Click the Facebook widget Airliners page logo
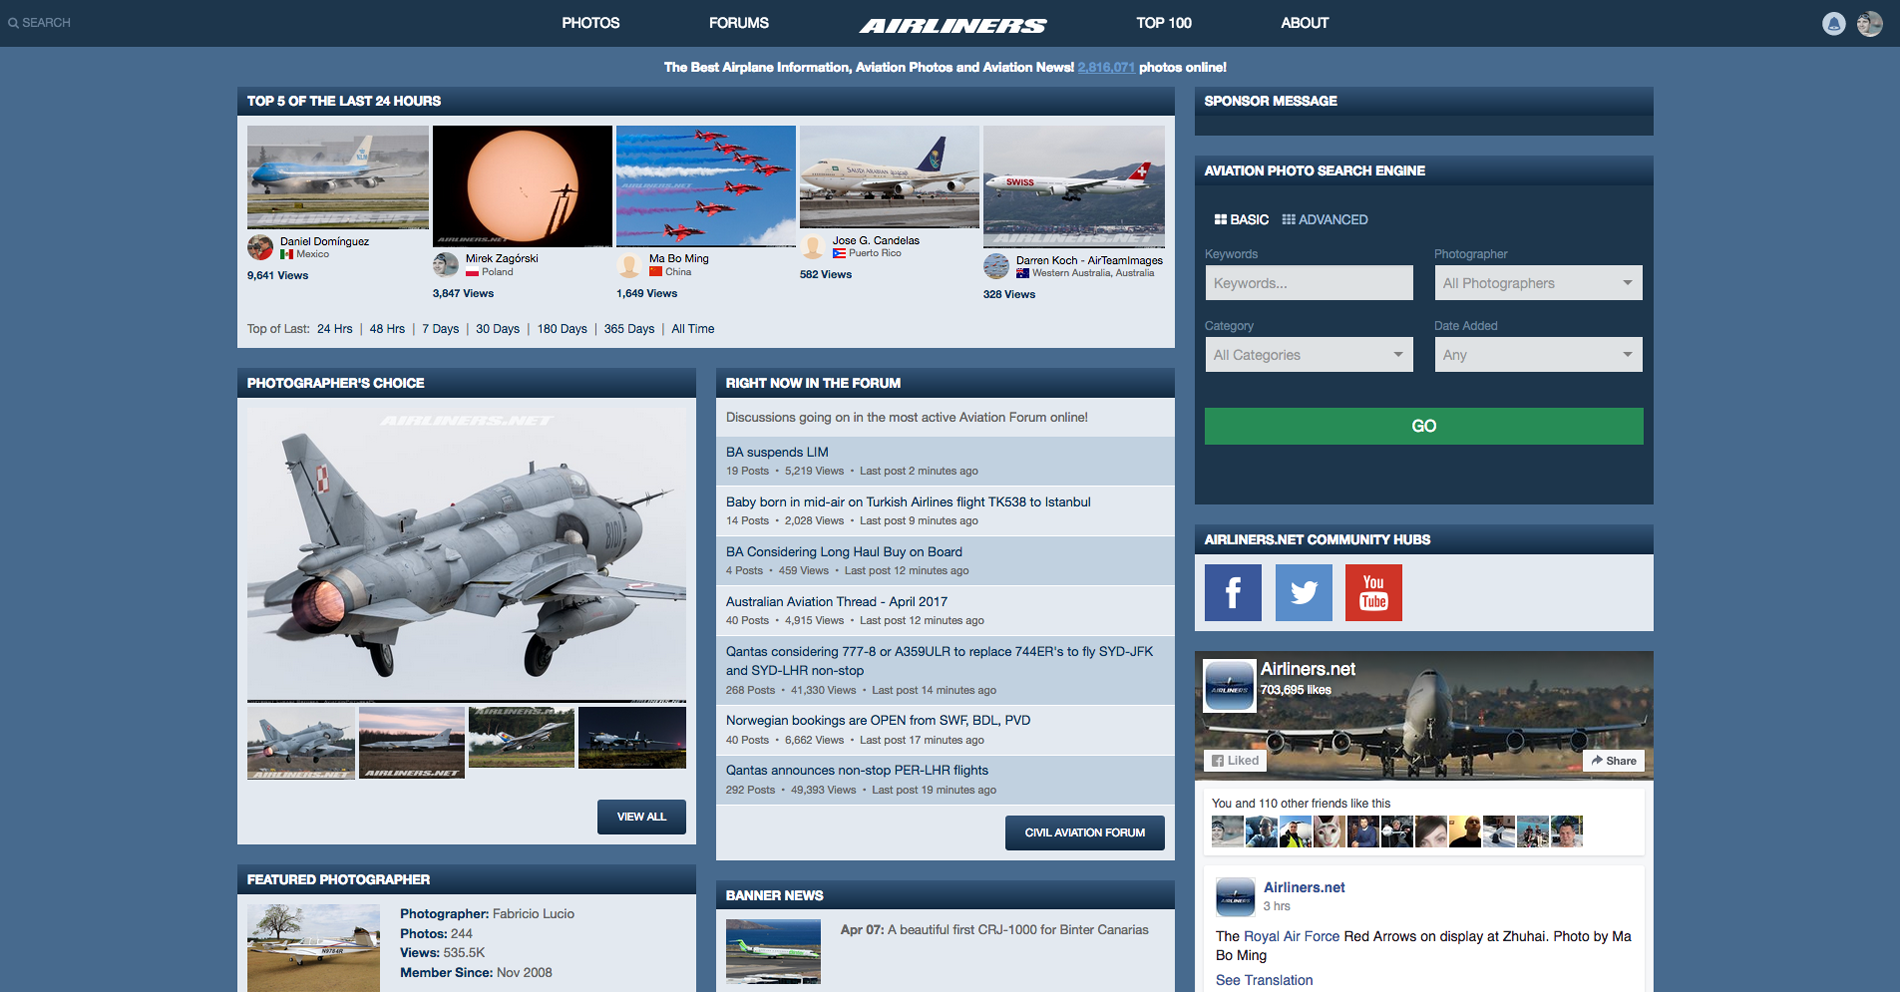This screenshot has width=1900, height=992. coord(1229,686)
